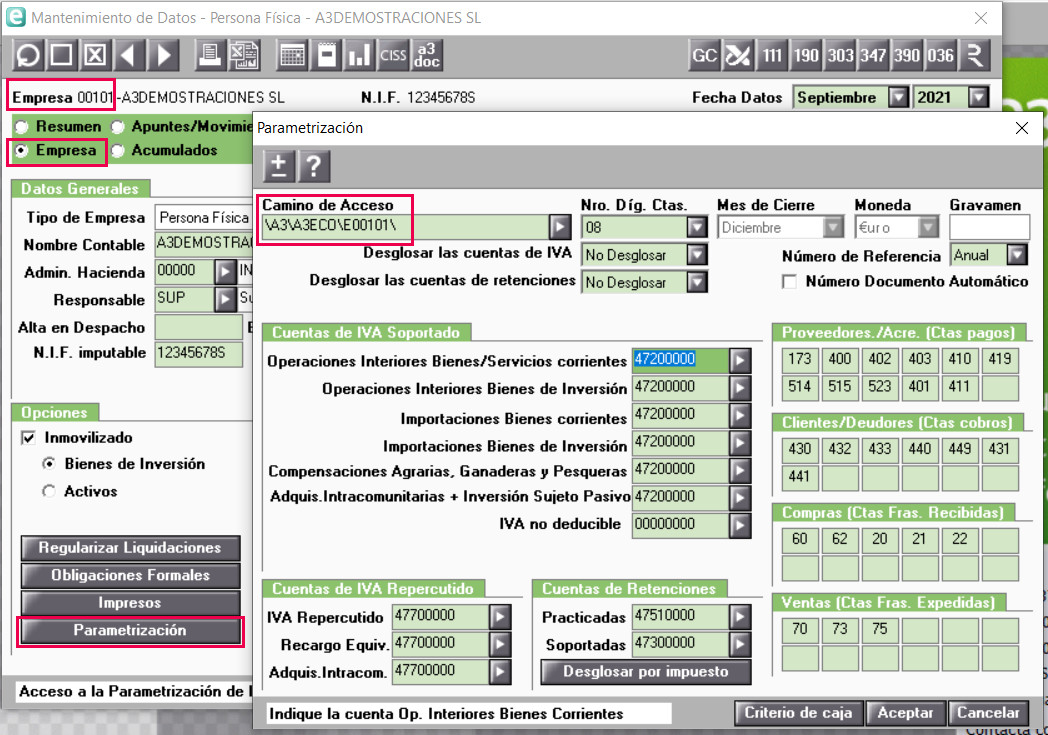Image resolution: width=1048 pixels, height=735 pixels.
Task: Click the question mark help icon
Action: coord(314,165)
